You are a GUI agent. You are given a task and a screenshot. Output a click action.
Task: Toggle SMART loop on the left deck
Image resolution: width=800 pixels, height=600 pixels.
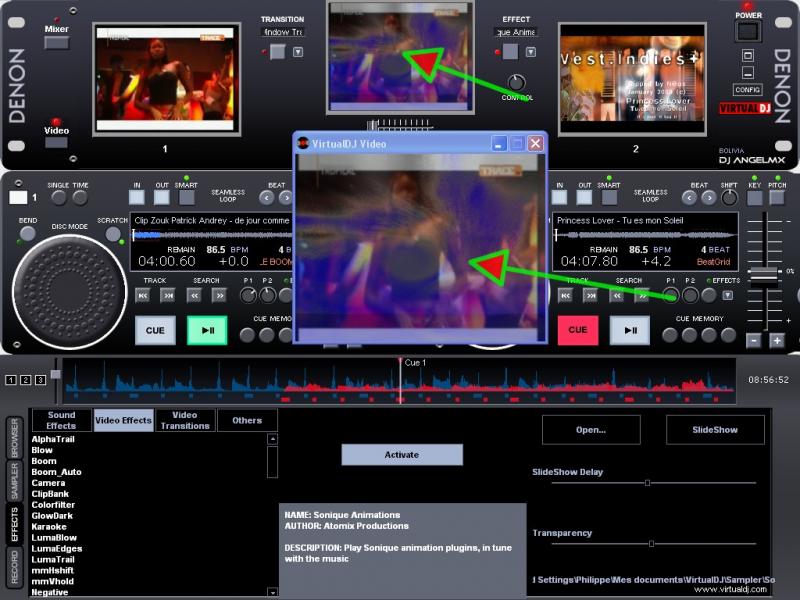point(186,197)
